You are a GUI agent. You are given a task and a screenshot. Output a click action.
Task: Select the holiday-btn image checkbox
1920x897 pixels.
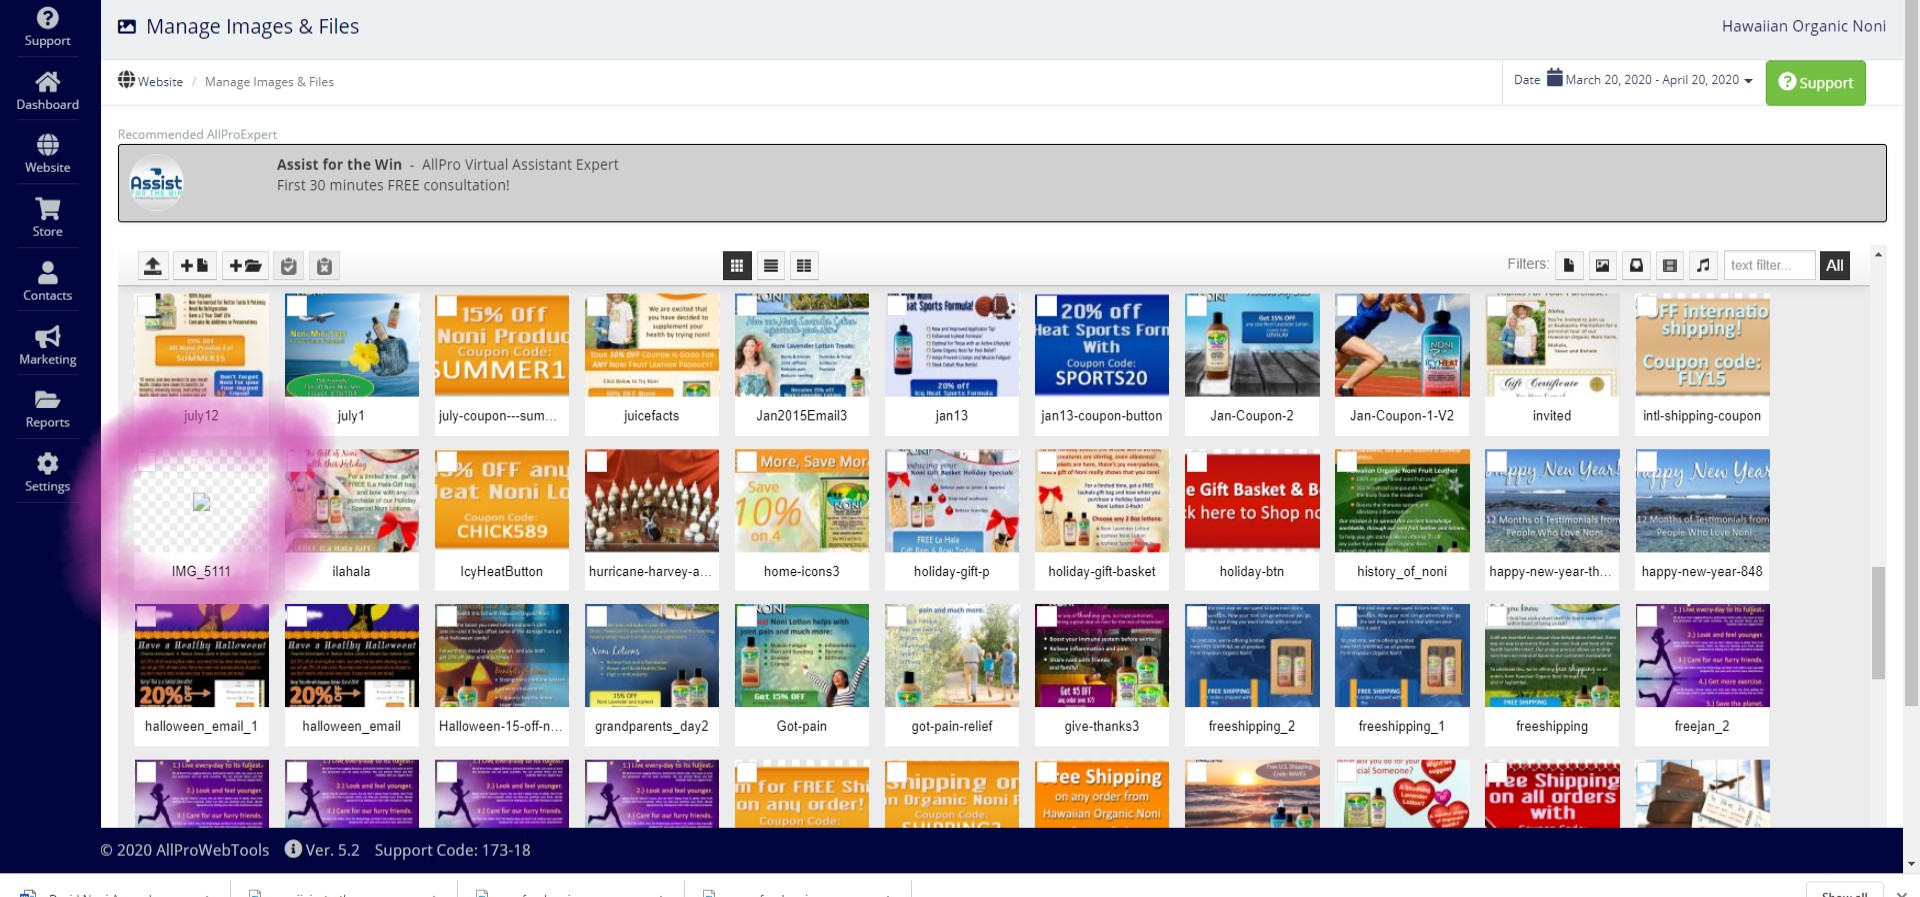[1197, 462]
